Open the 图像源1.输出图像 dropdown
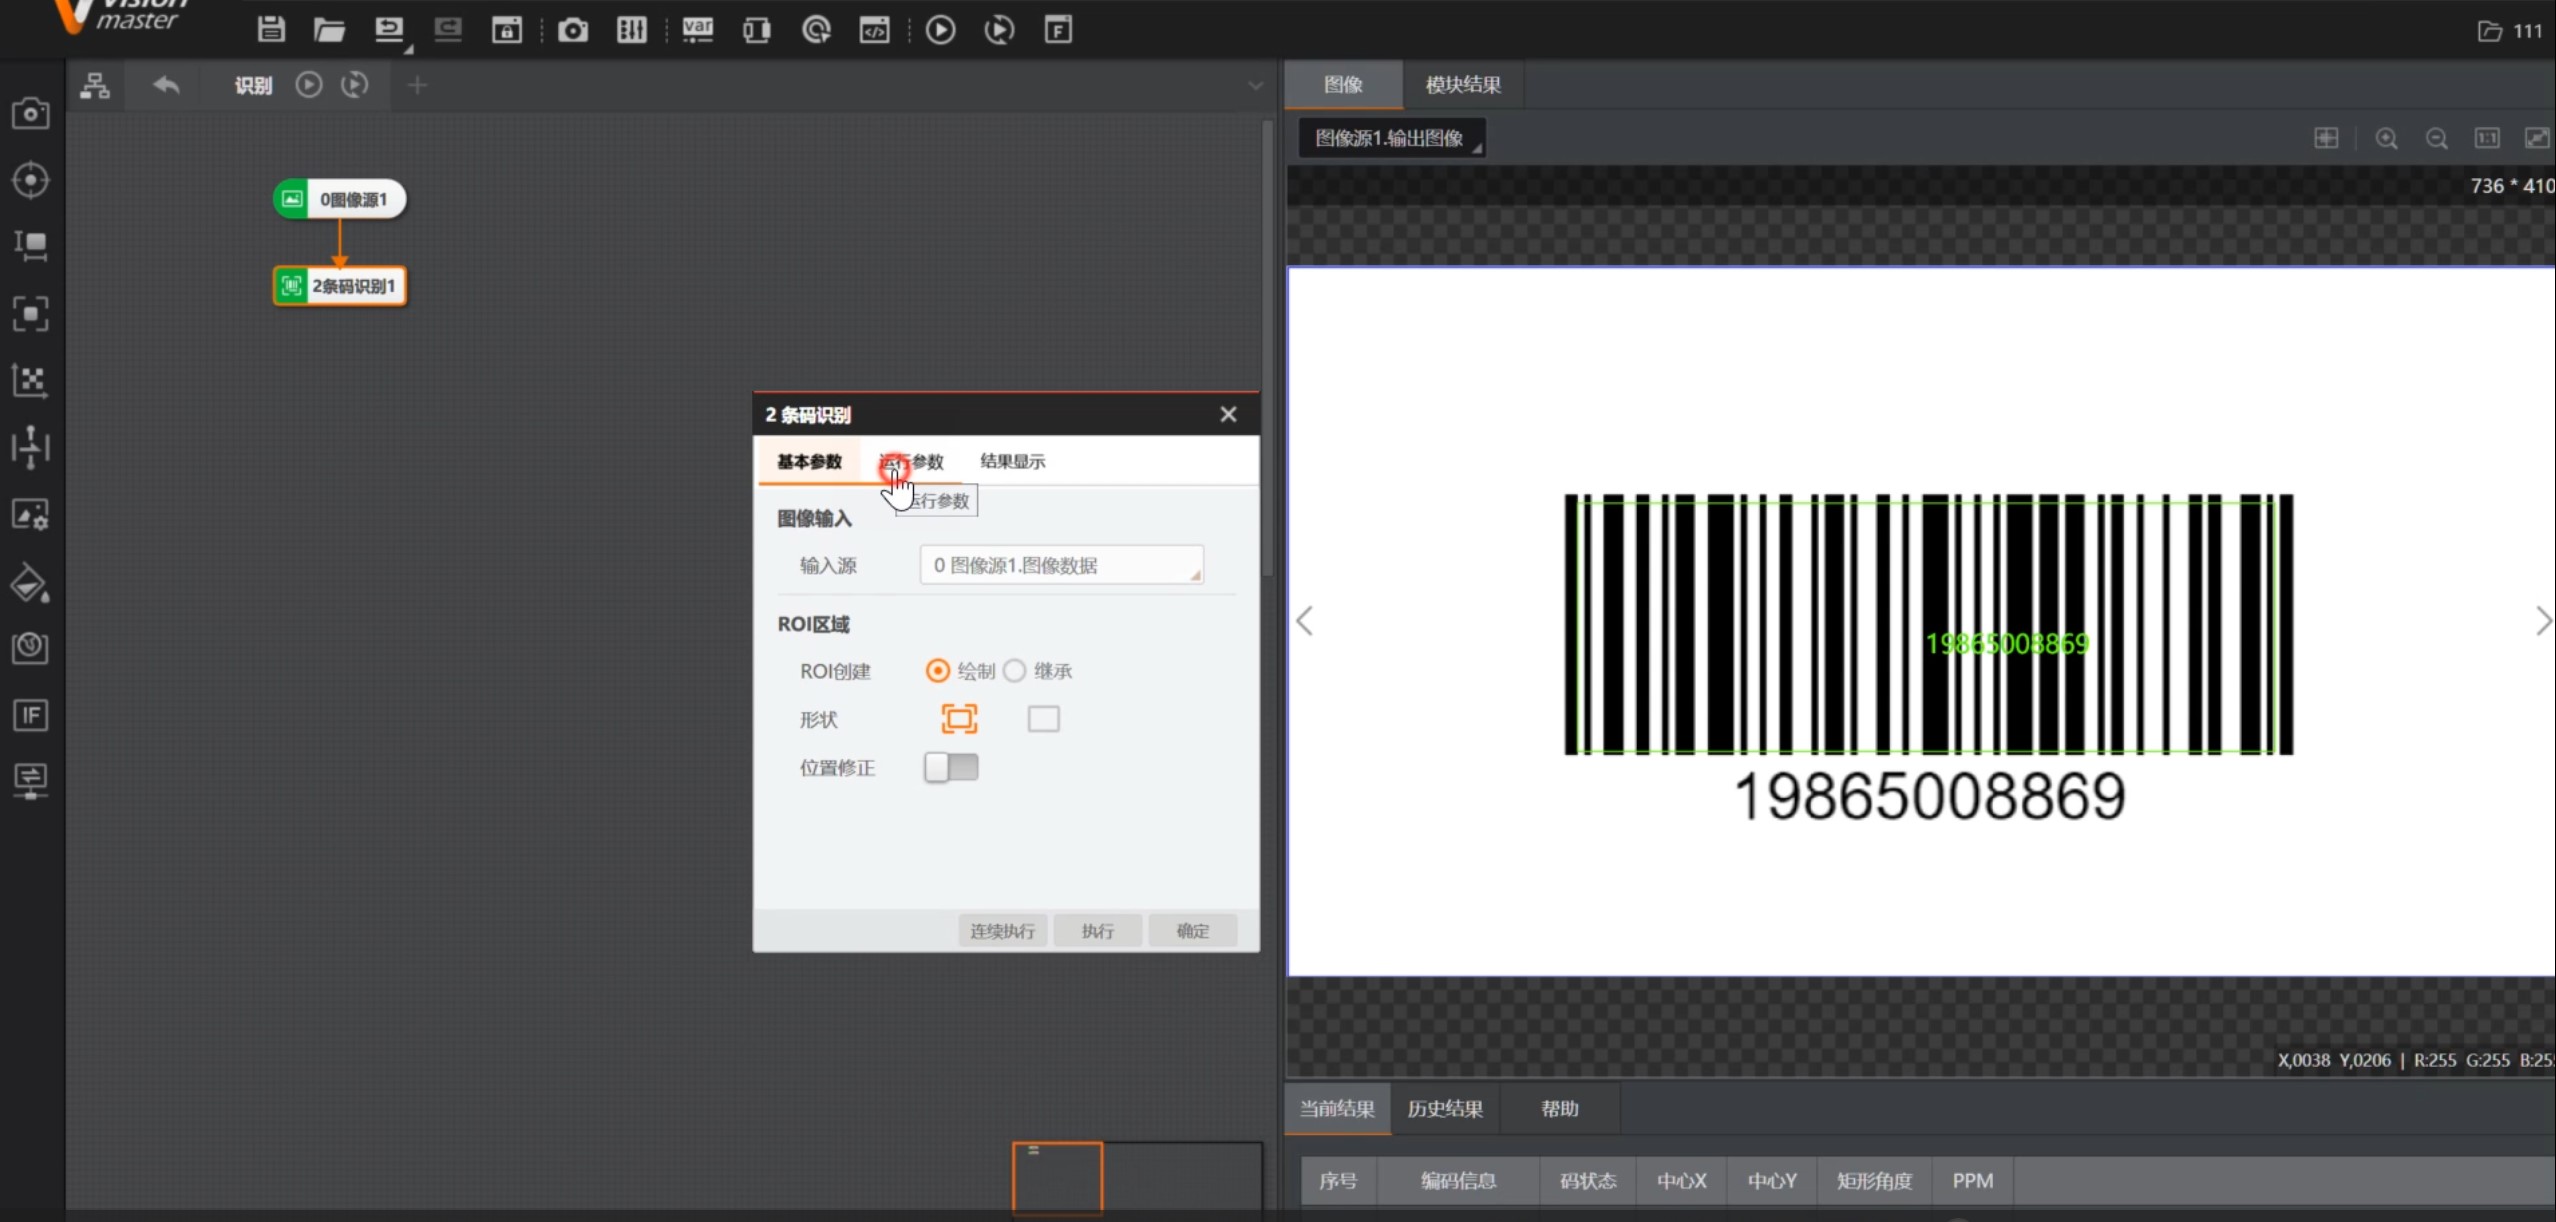This screenshot has height=1222, width=2556. (x=1391, y=138)
